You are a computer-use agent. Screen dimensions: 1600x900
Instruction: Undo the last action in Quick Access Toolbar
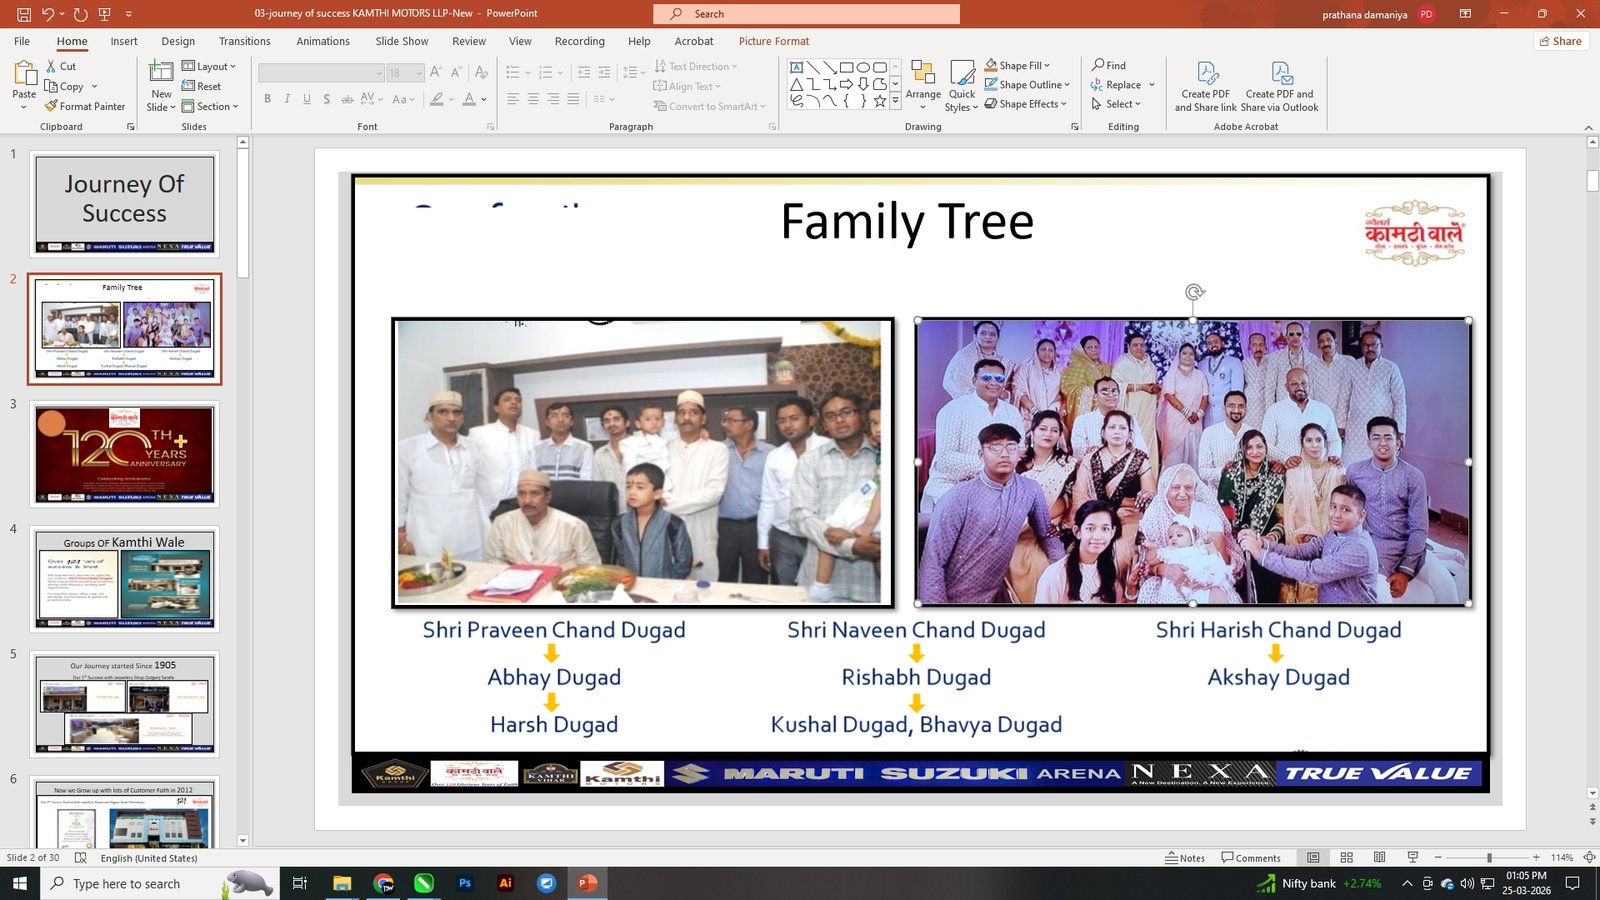(x=47, y=14)
